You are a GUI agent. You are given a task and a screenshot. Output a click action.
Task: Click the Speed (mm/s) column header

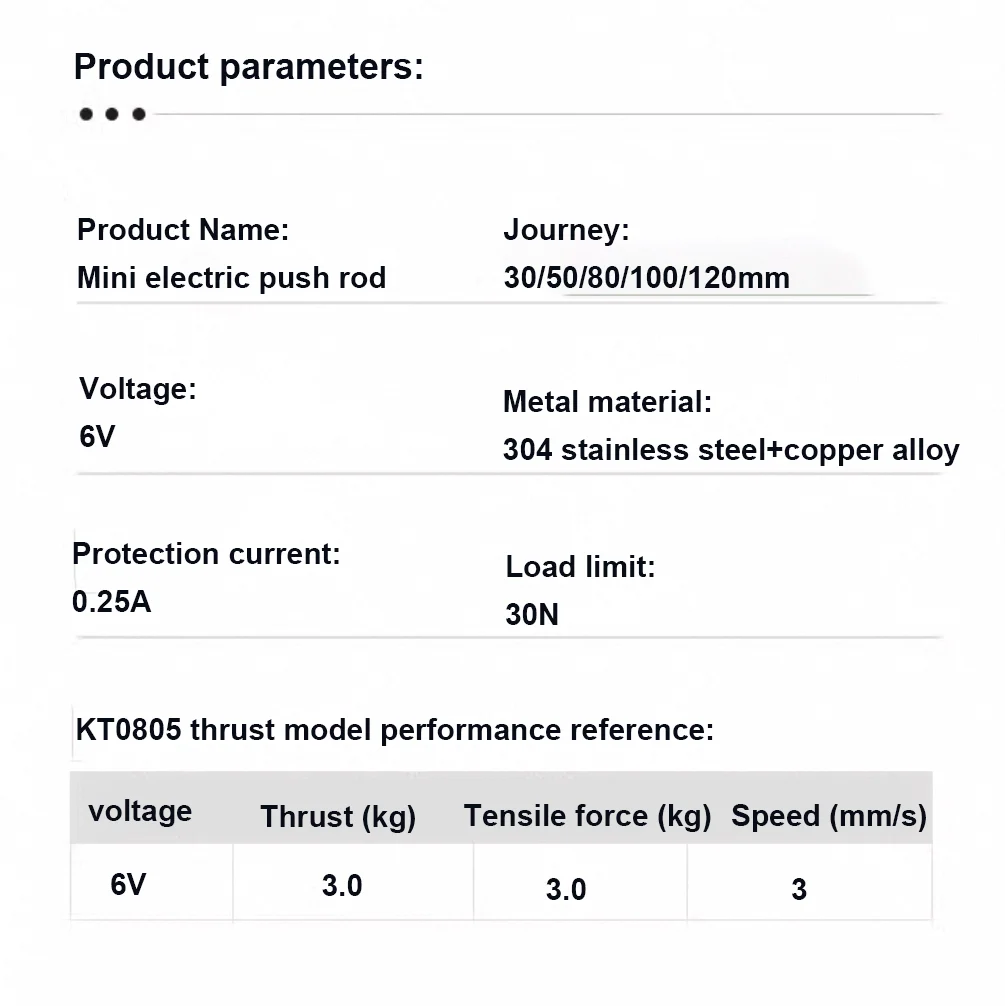coord(829,817)
